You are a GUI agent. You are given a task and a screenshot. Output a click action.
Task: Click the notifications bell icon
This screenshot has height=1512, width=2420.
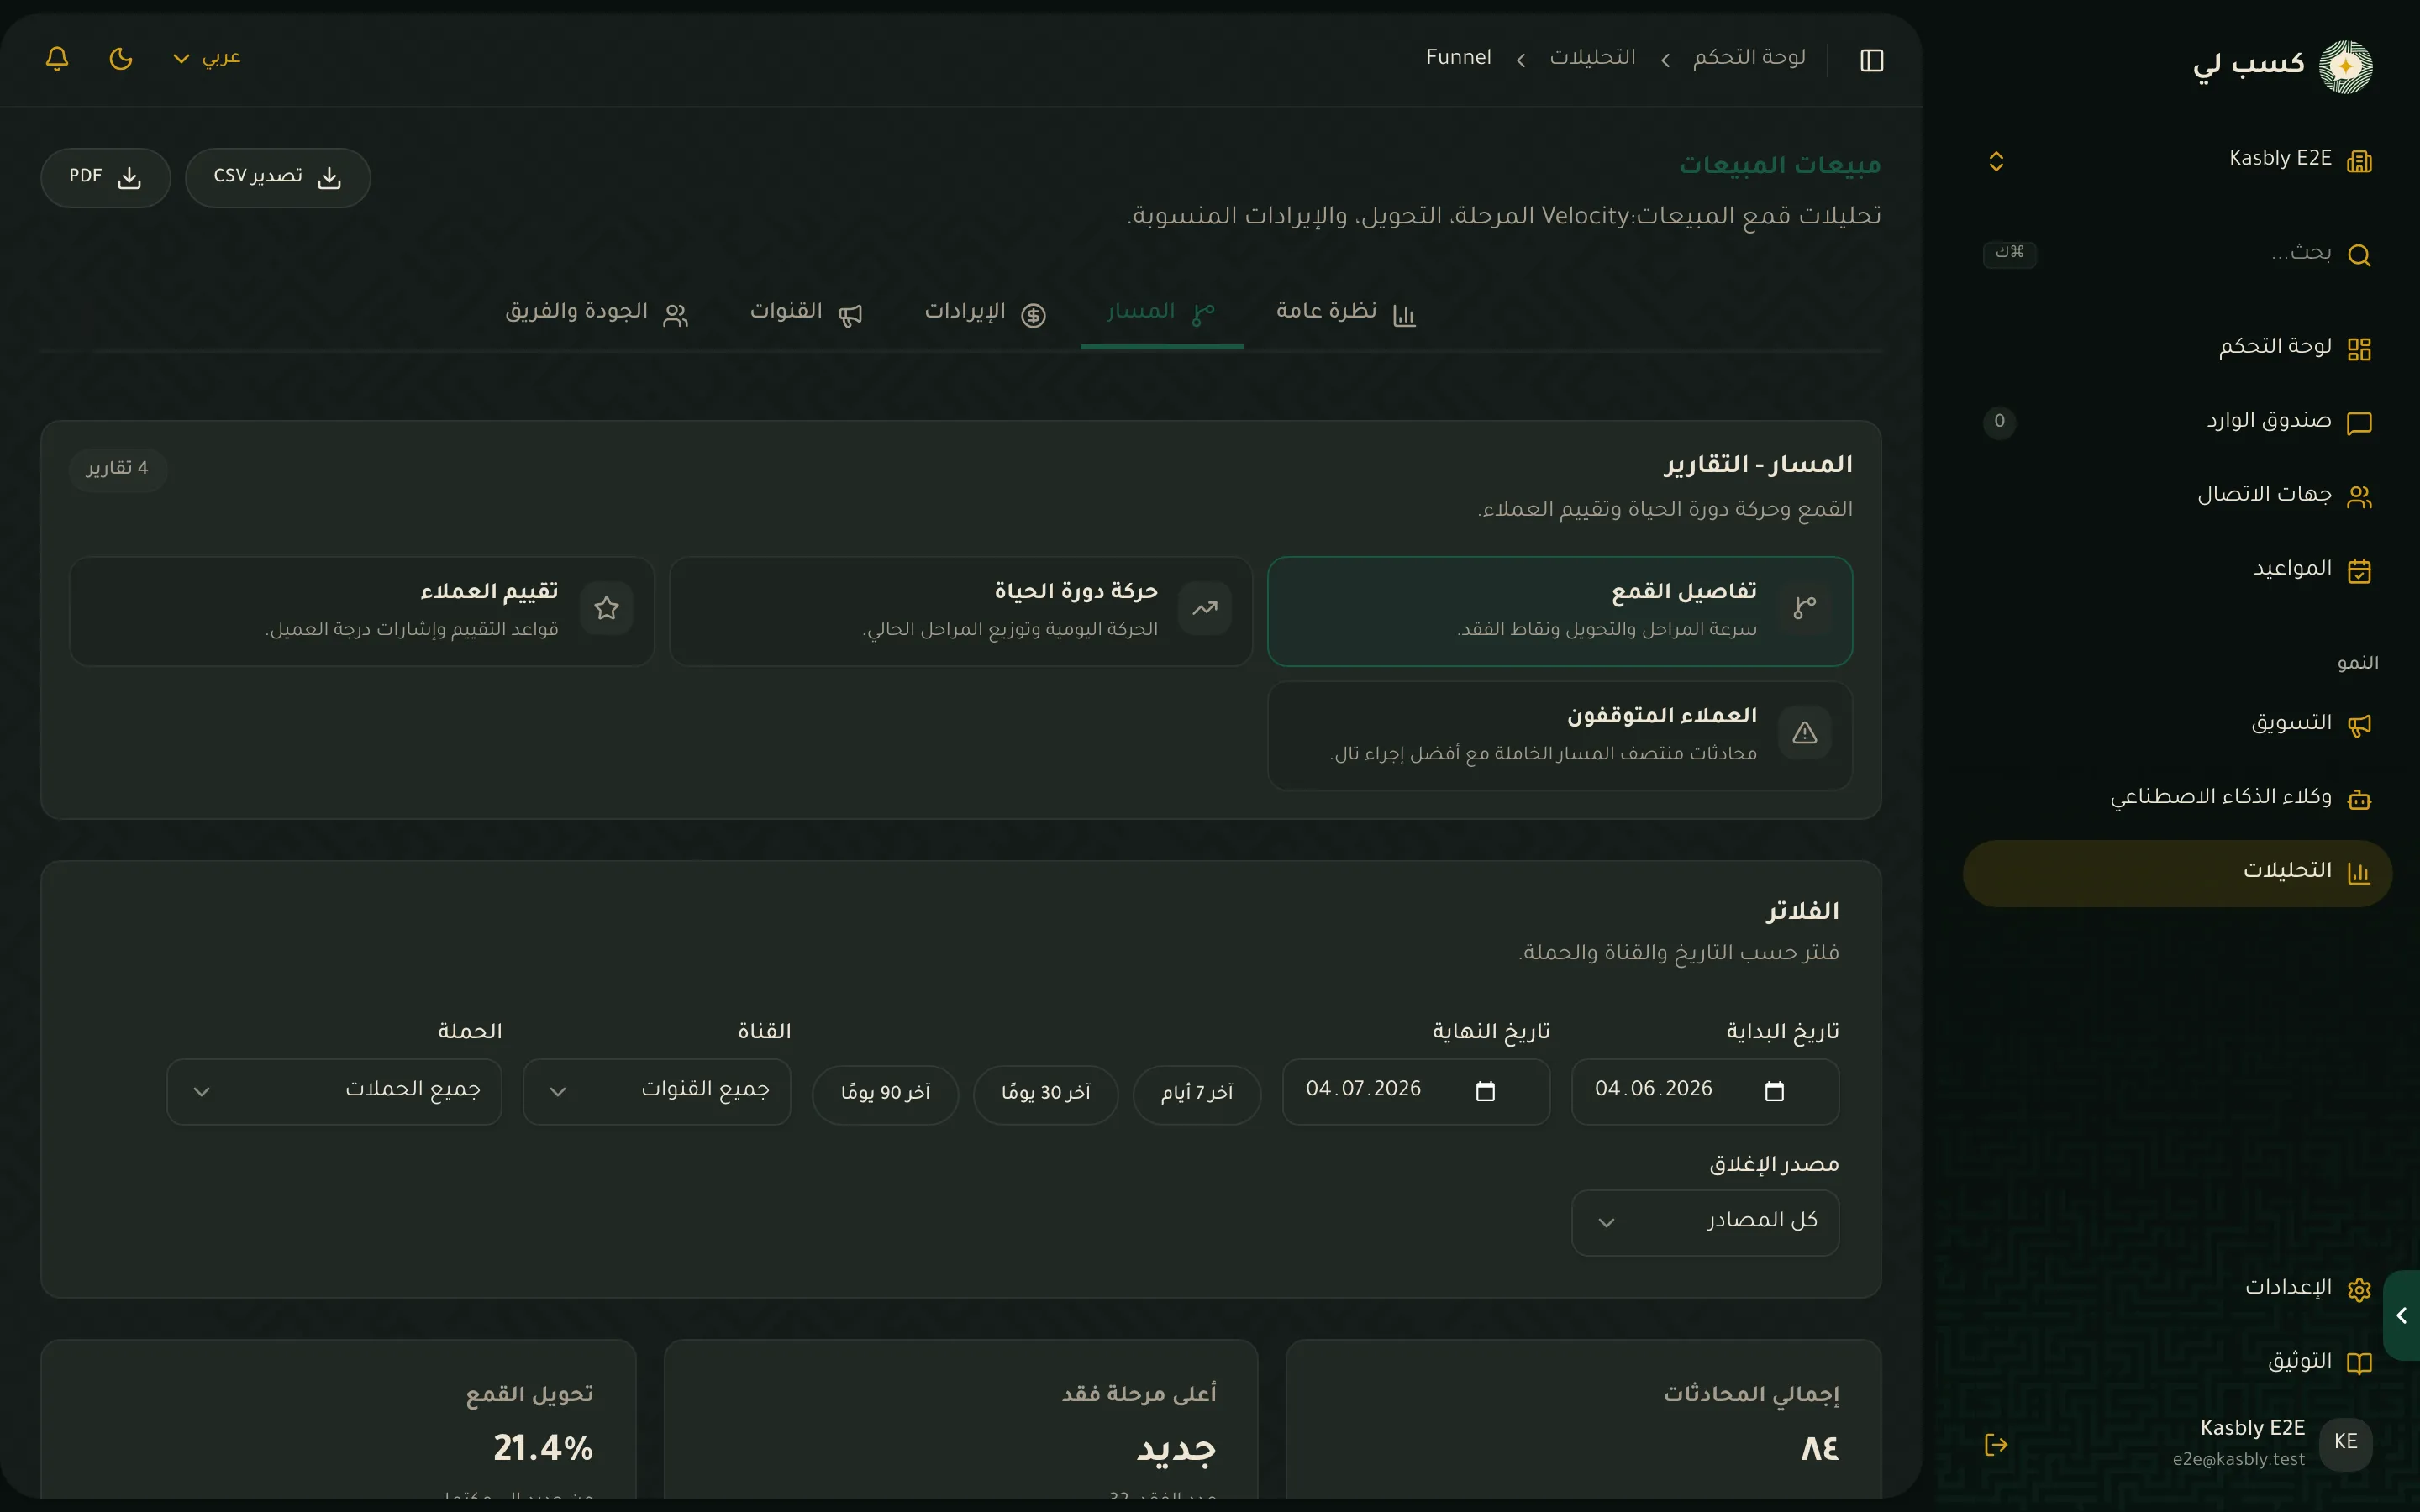click(57, 58)
